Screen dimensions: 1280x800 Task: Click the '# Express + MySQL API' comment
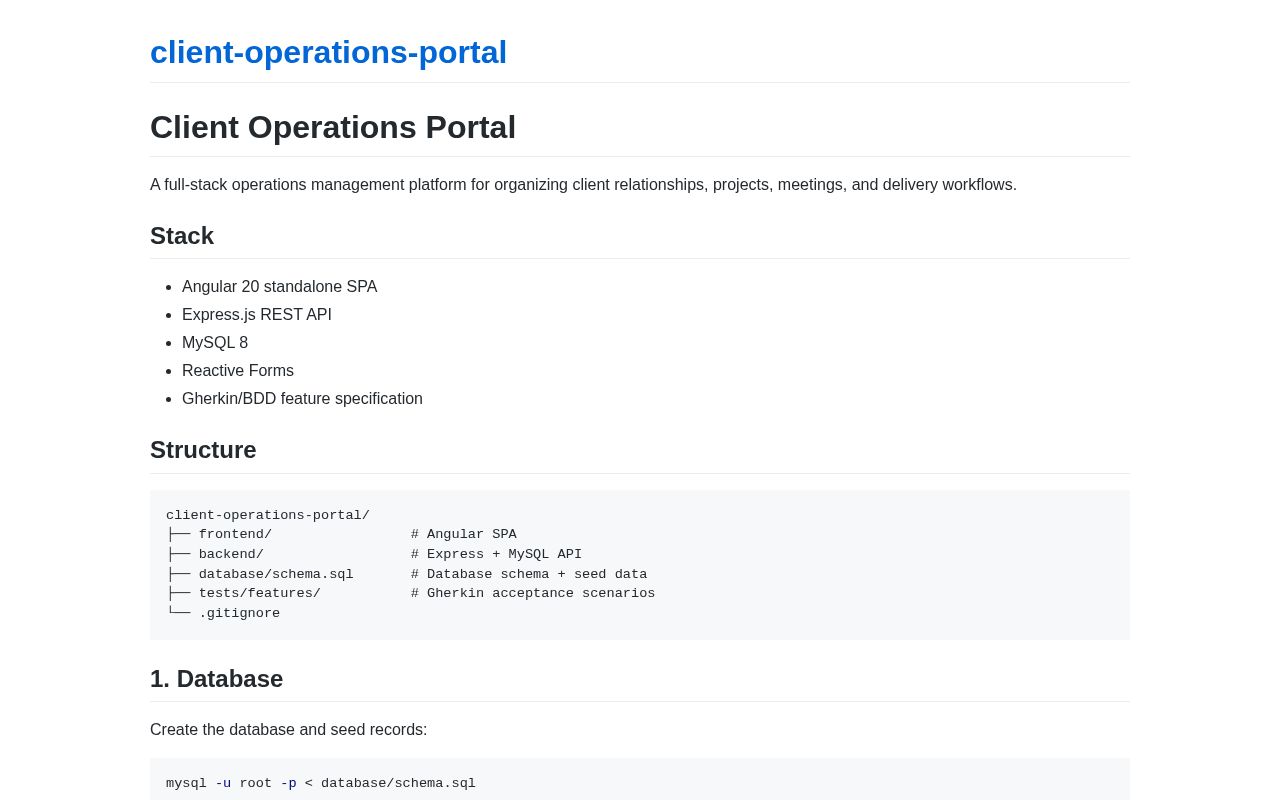[x=496, y=554]
